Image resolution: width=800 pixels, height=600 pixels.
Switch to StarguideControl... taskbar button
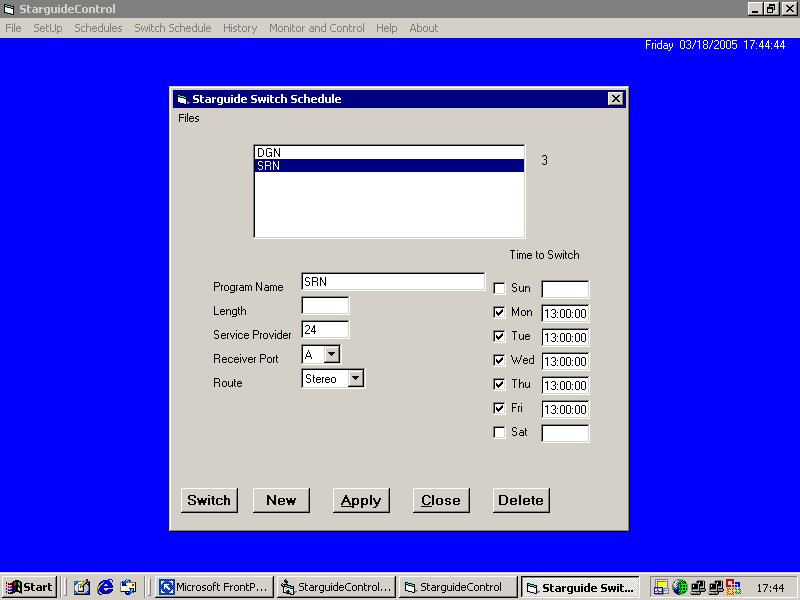point(336,587)
